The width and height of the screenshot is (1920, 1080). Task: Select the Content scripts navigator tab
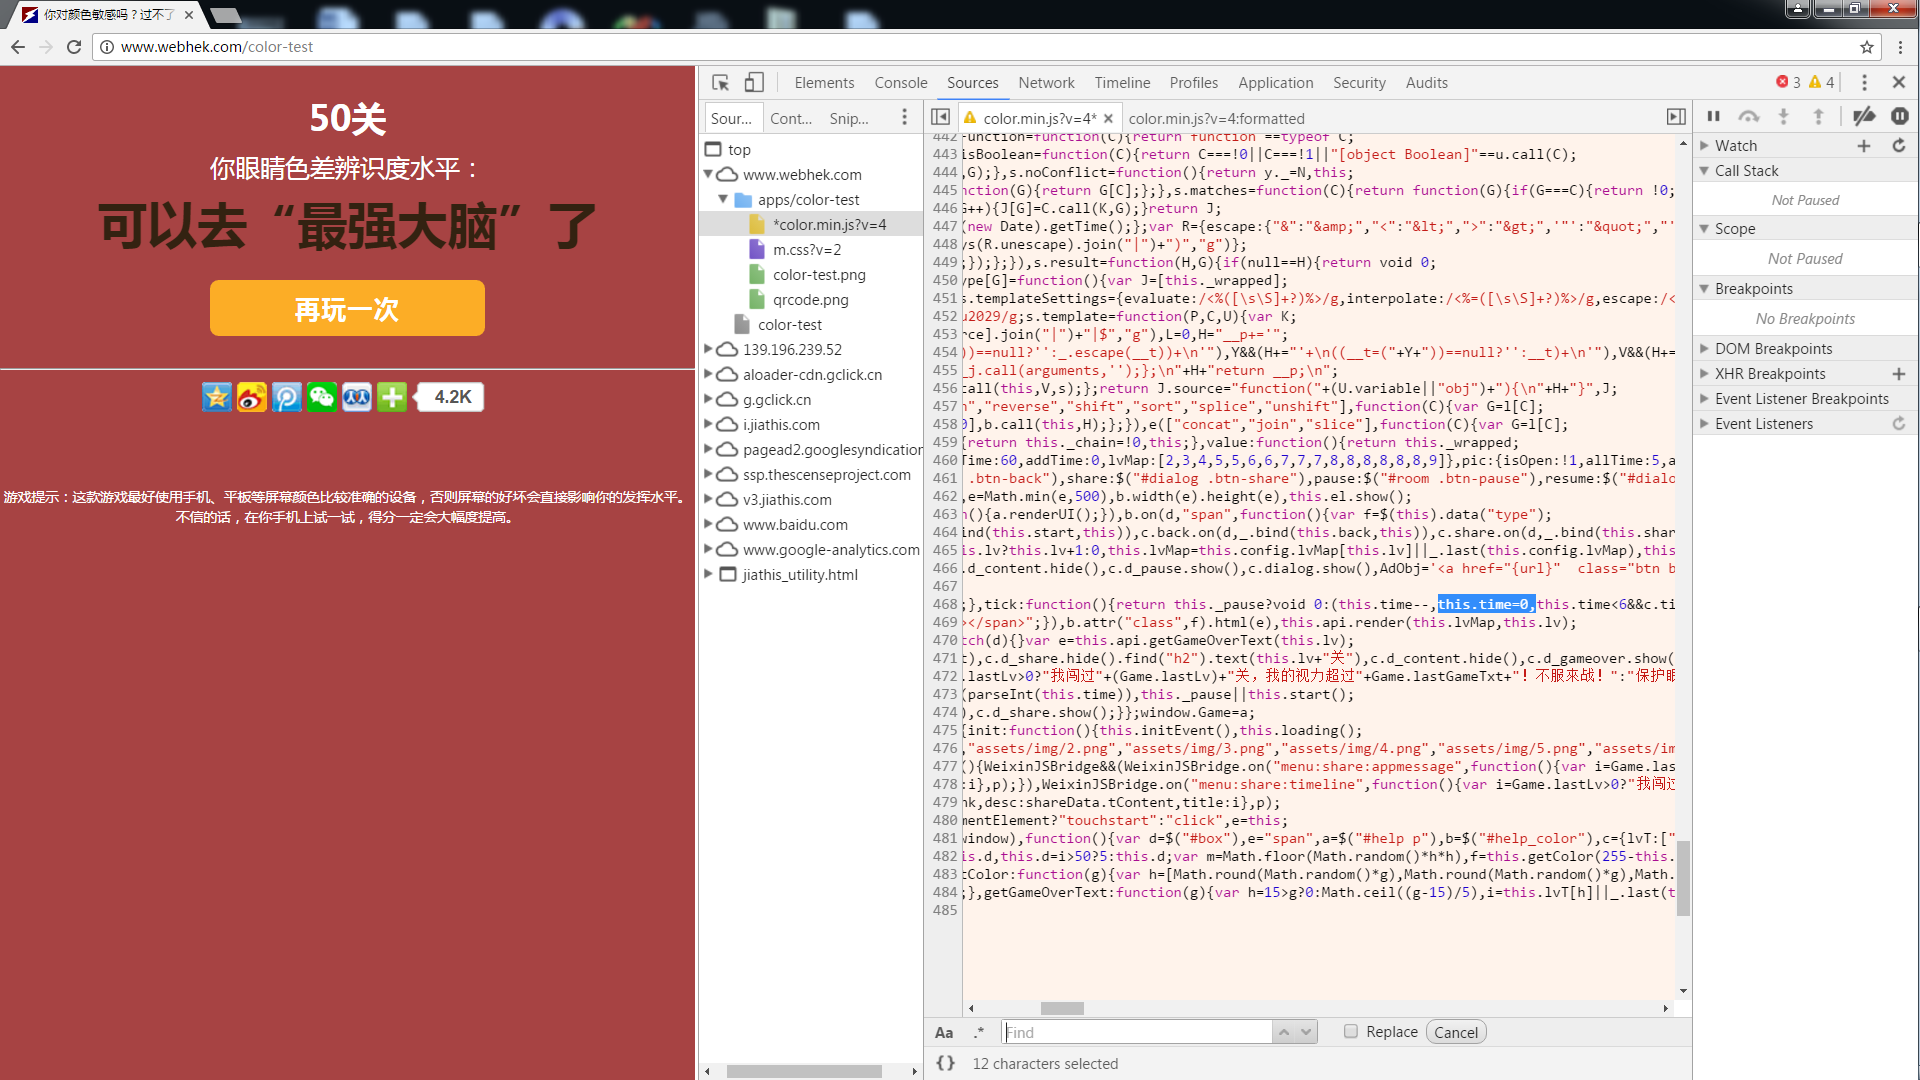coord(791,118)
